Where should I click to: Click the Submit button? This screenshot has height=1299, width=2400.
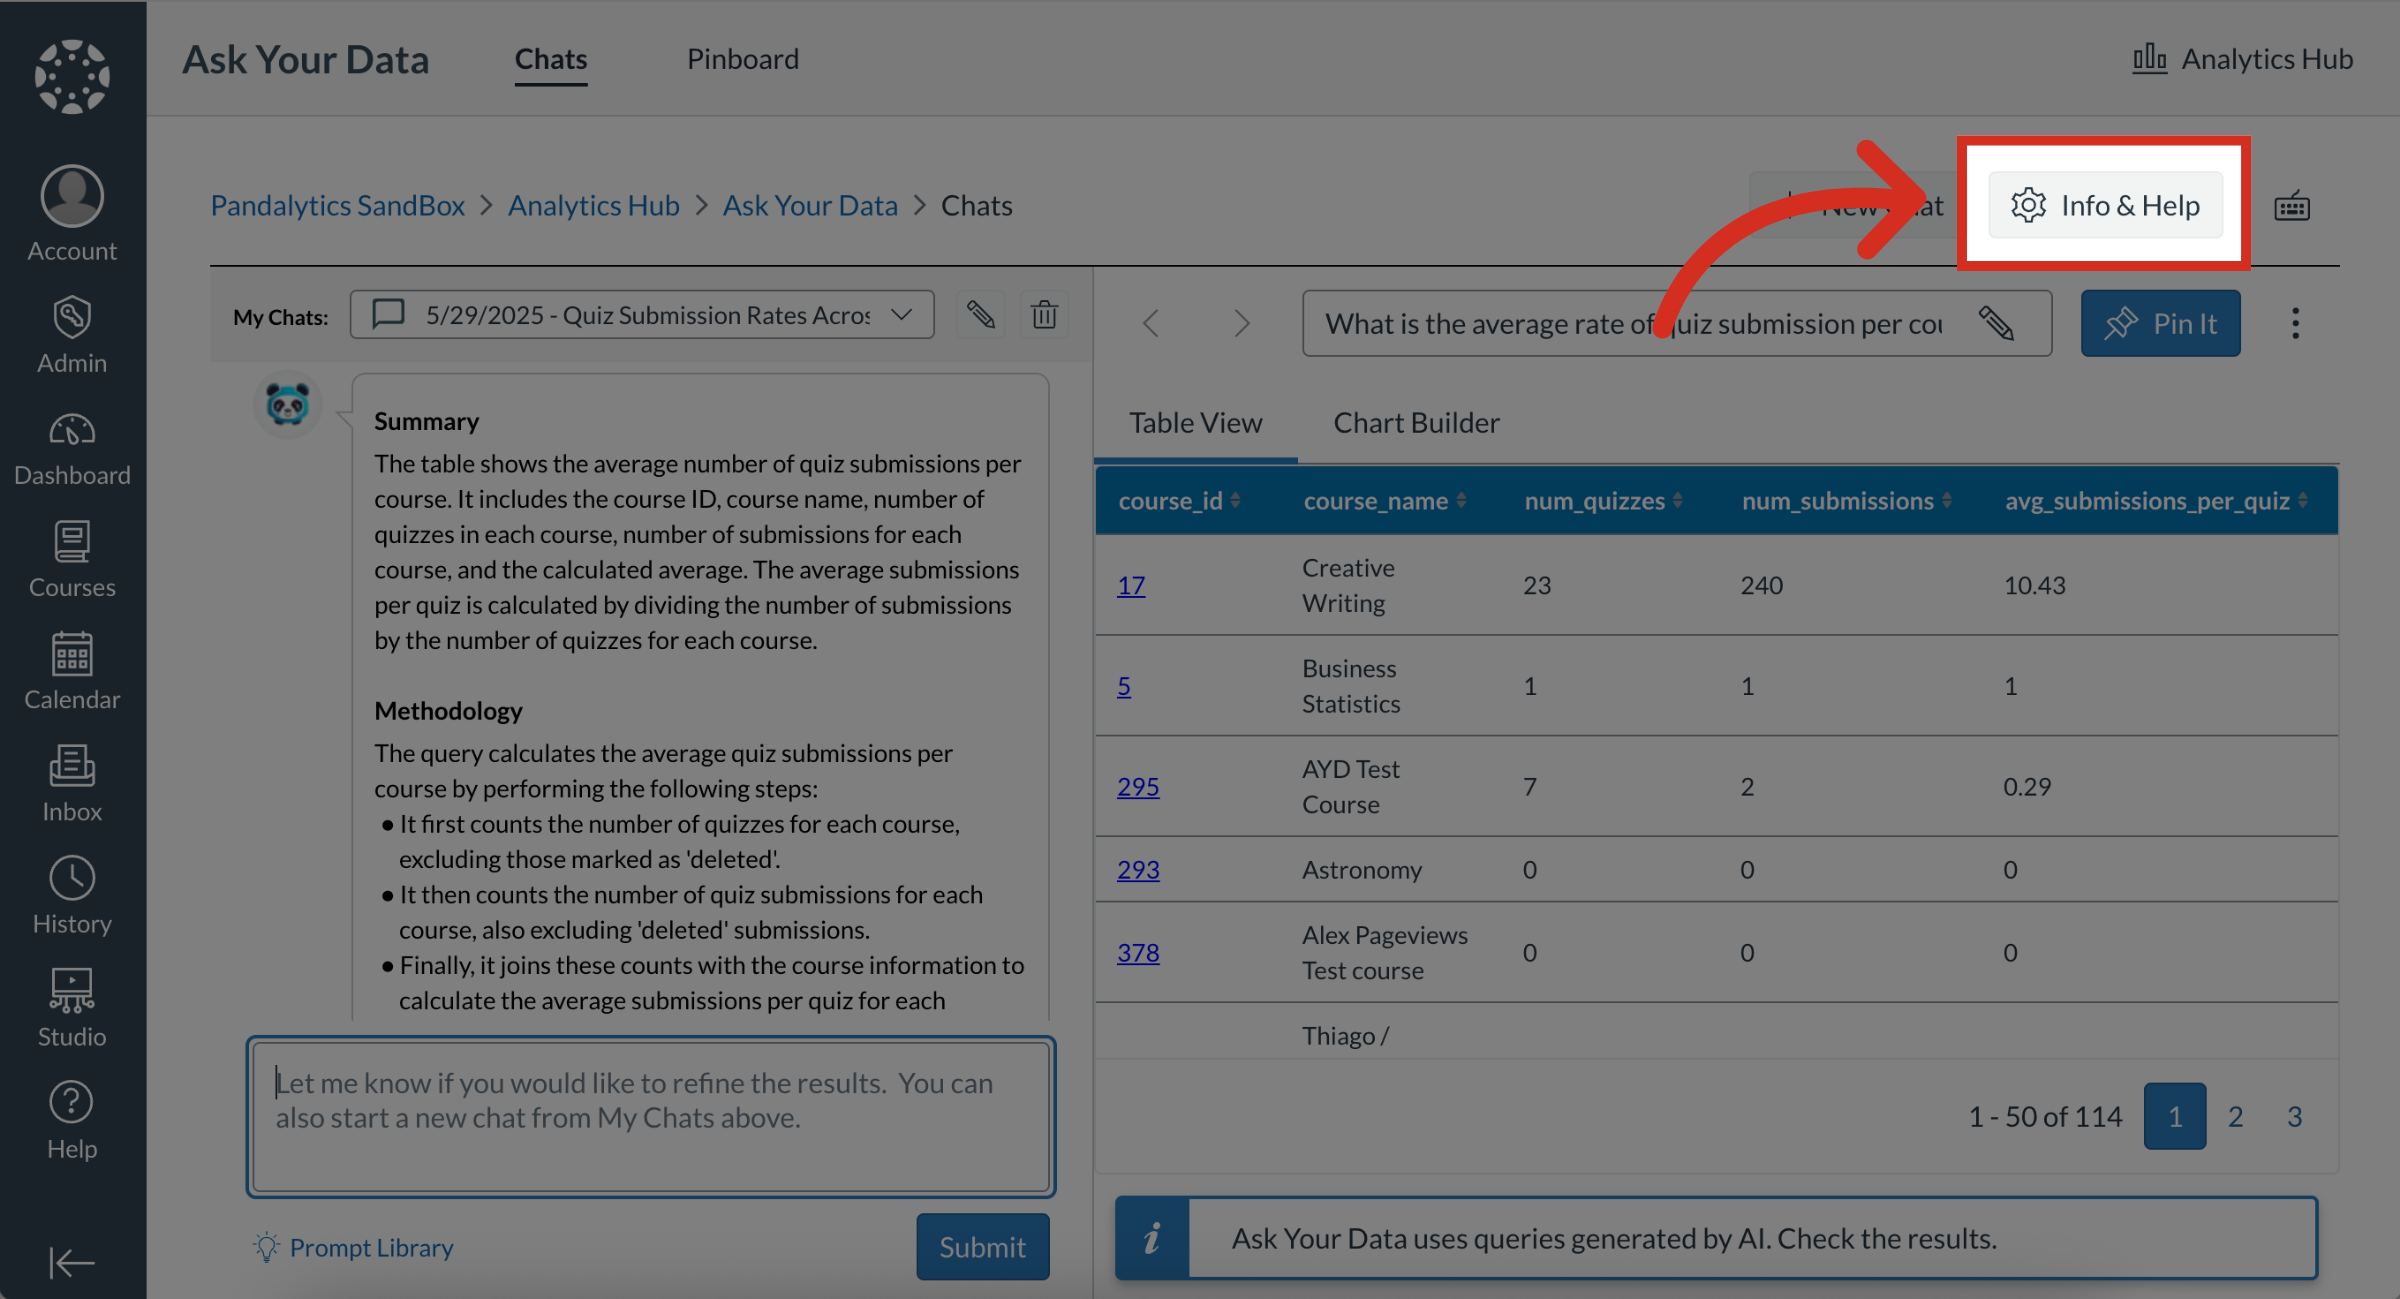tap(982, 1246)
